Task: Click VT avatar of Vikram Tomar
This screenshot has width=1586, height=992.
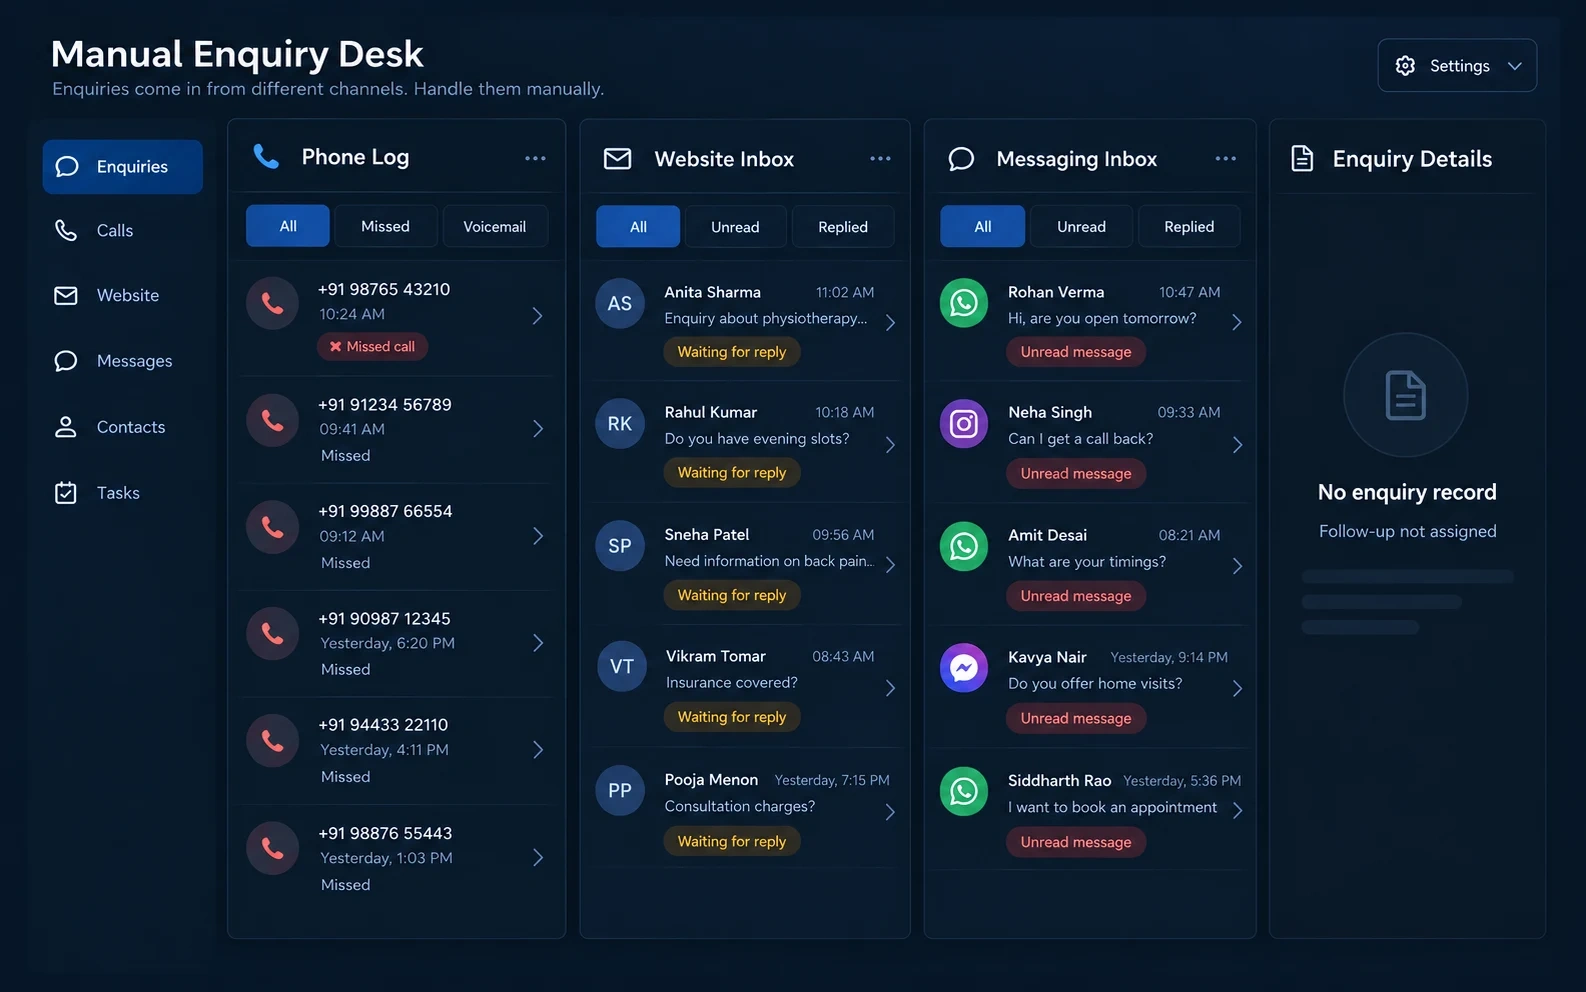Action: pyautogui.click(x=621, y=667)
